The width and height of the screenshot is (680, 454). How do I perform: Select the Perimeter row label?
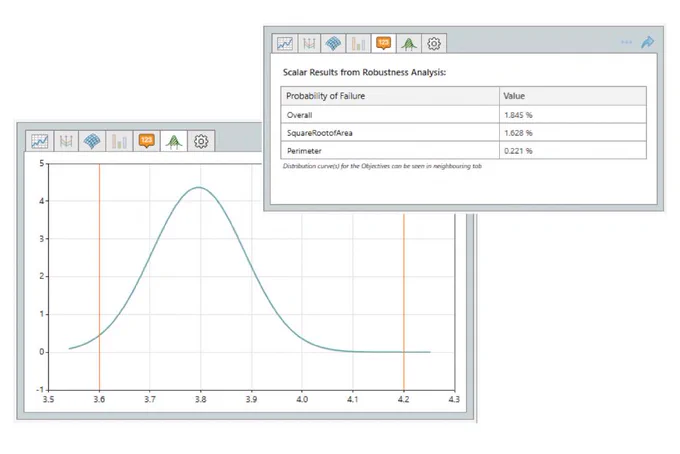pyautogui.click(x=304, y=151)
